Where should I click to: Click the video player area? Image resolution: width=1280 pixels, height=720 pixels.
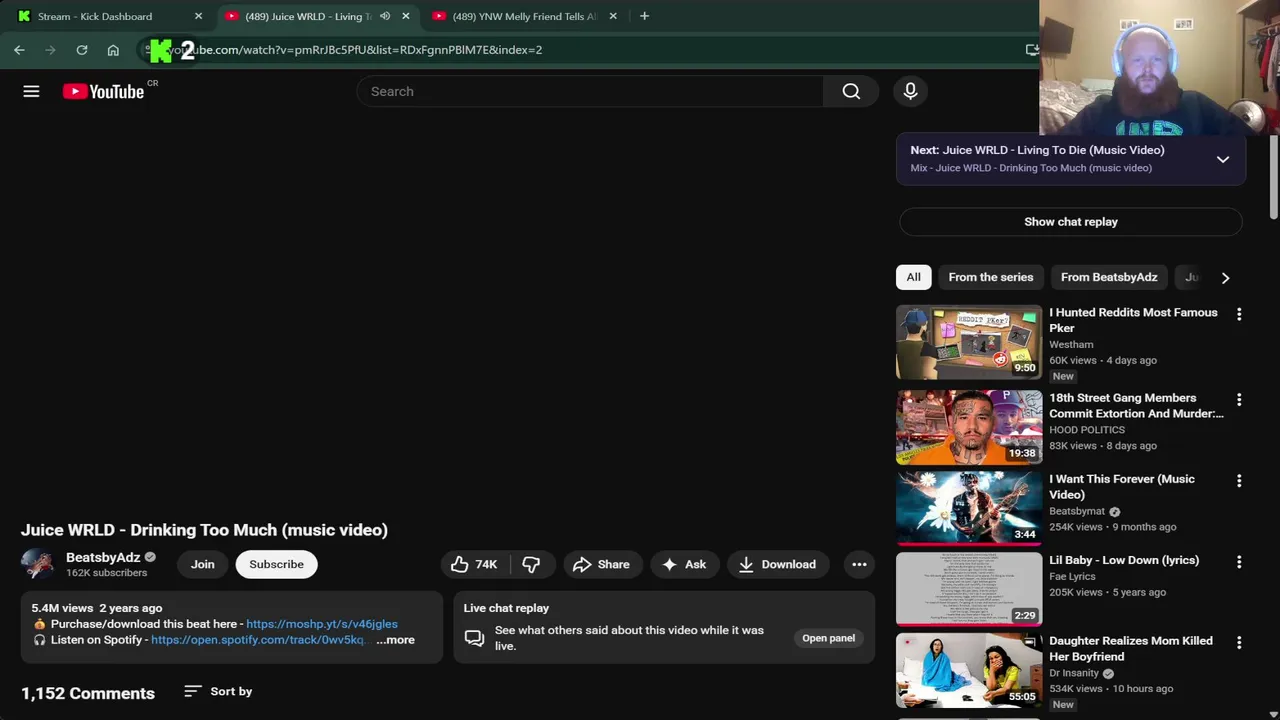pyautogui.click(x=447, y=315)
